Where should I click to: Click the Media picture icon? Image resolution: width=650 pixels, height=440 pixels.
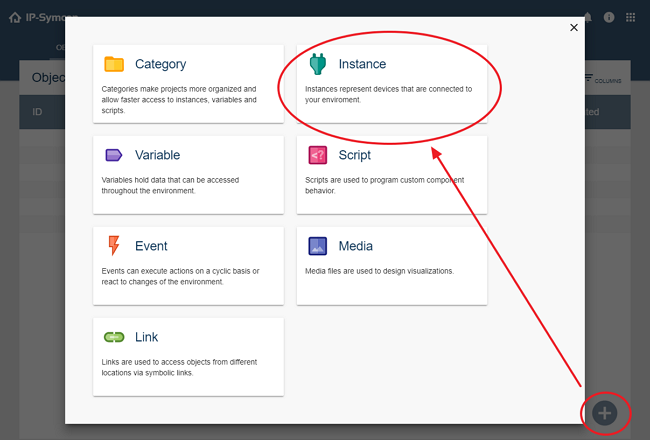point(318,246)
